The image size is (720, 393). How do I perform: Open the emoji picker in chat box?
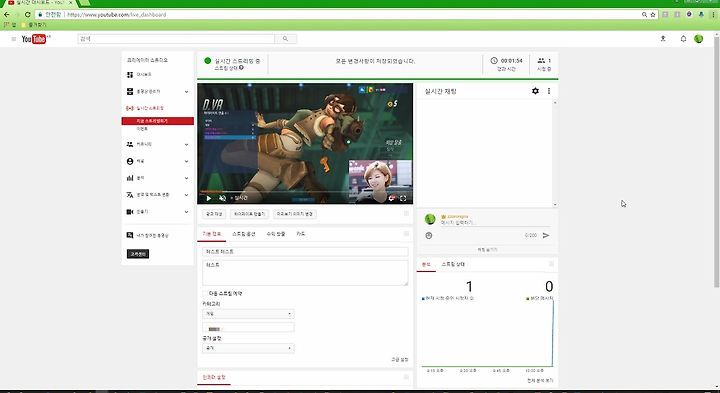point(429,236)
